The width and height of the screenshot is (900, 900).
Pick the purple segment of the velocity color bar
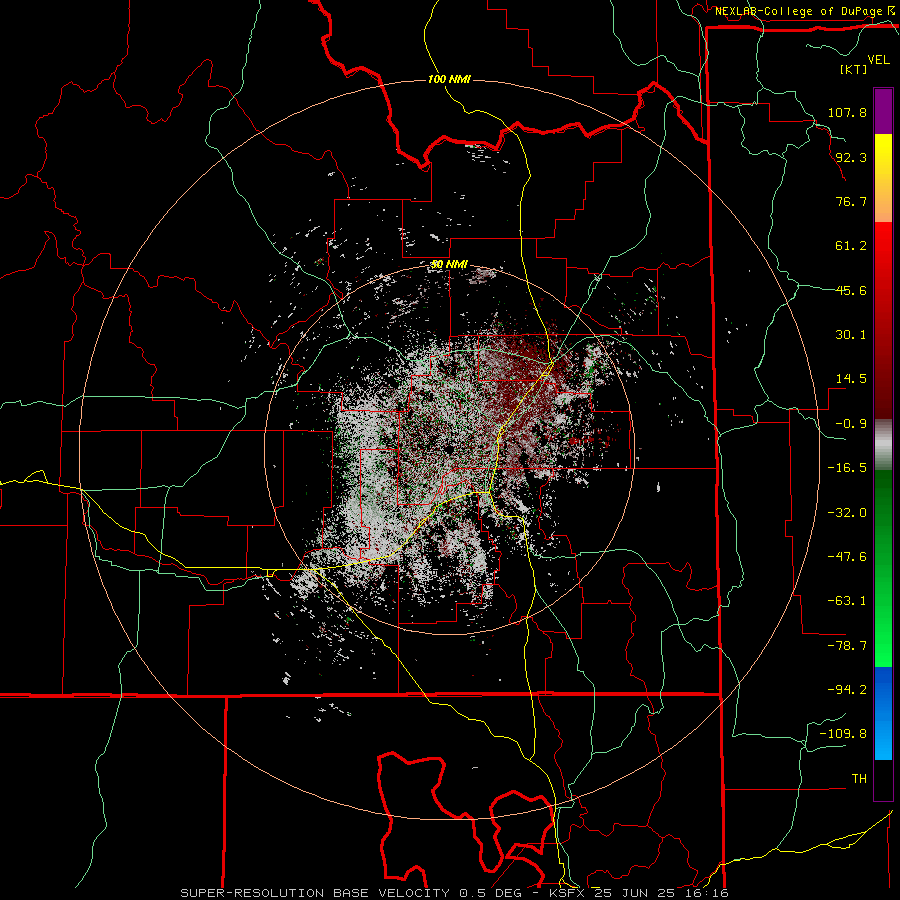[883, 111]
